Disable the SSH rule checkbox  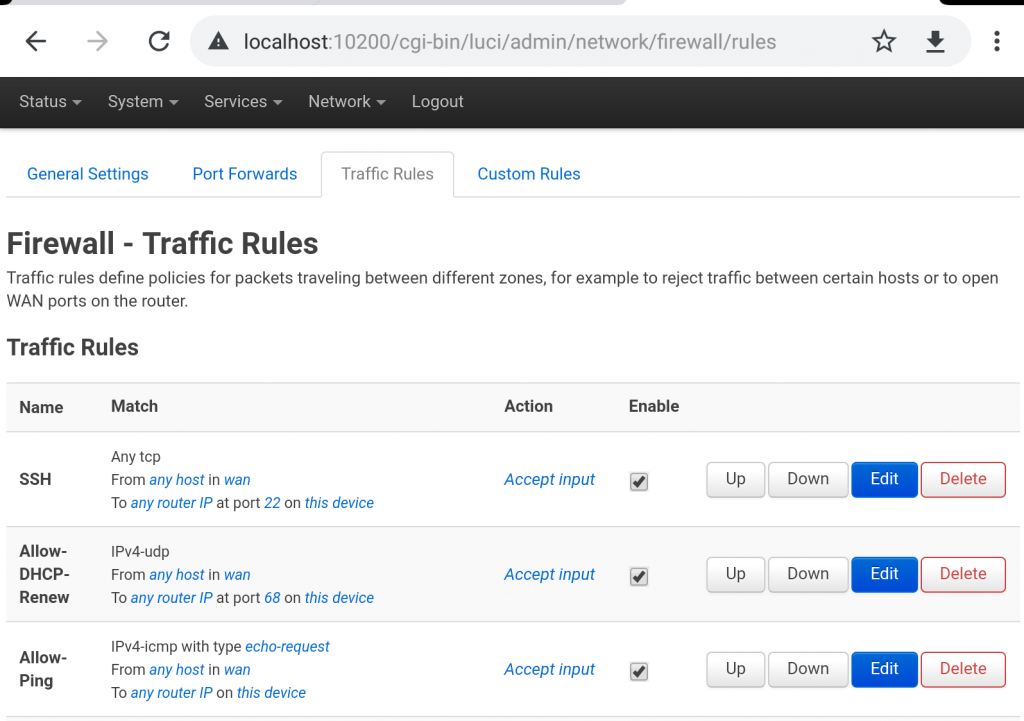(x=639, y=481)
